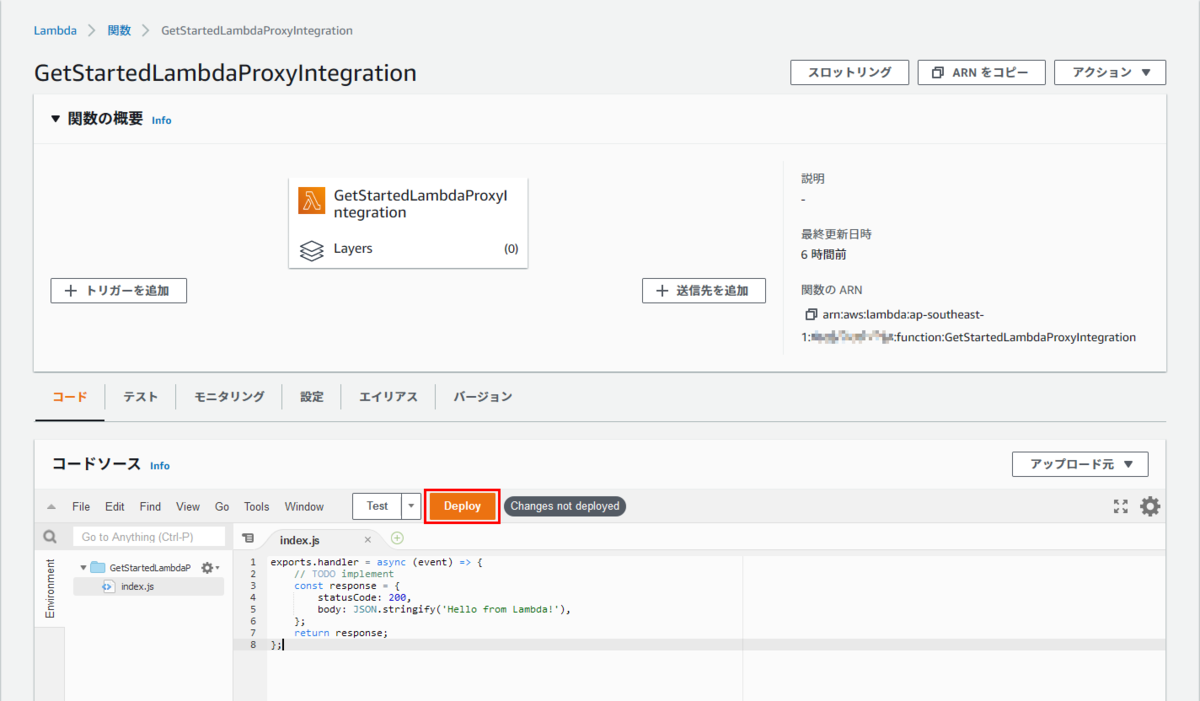
Task: Switch to the エイリアス tab
Action: (388, 397)
